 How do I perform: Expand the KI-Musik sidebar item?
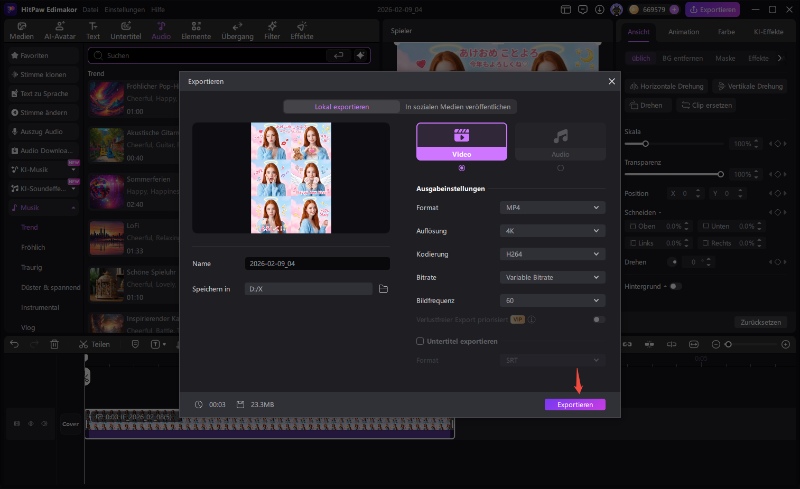(73, 169)
